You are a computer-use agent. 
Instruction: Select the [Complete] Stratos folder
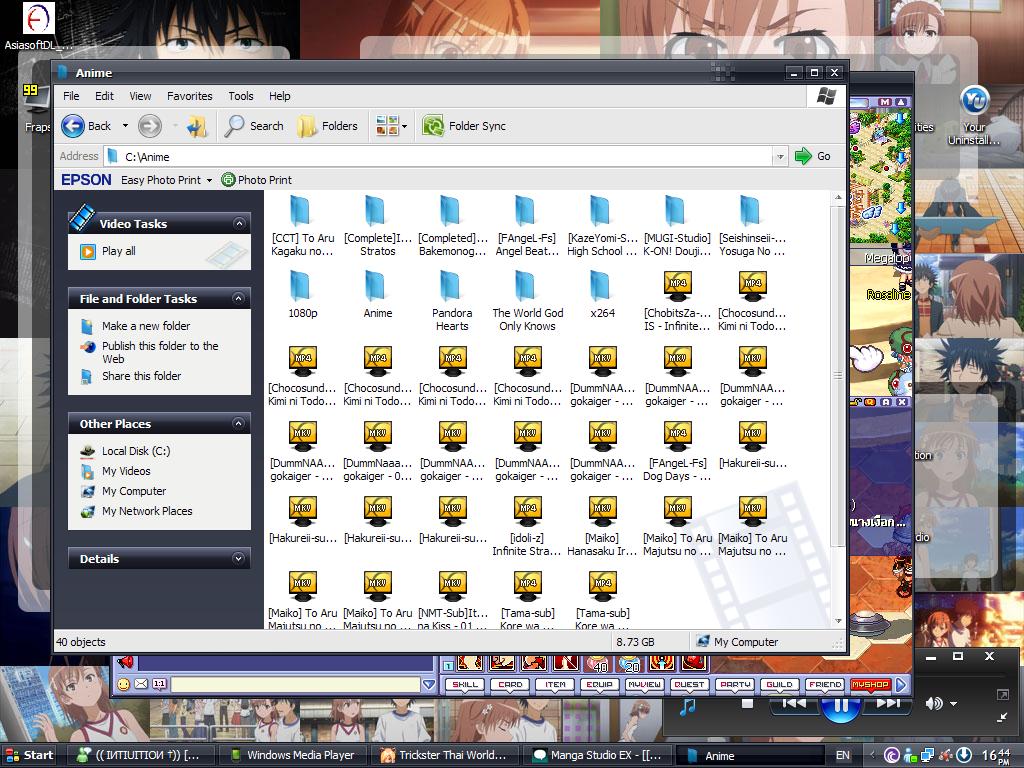[377, 226]
